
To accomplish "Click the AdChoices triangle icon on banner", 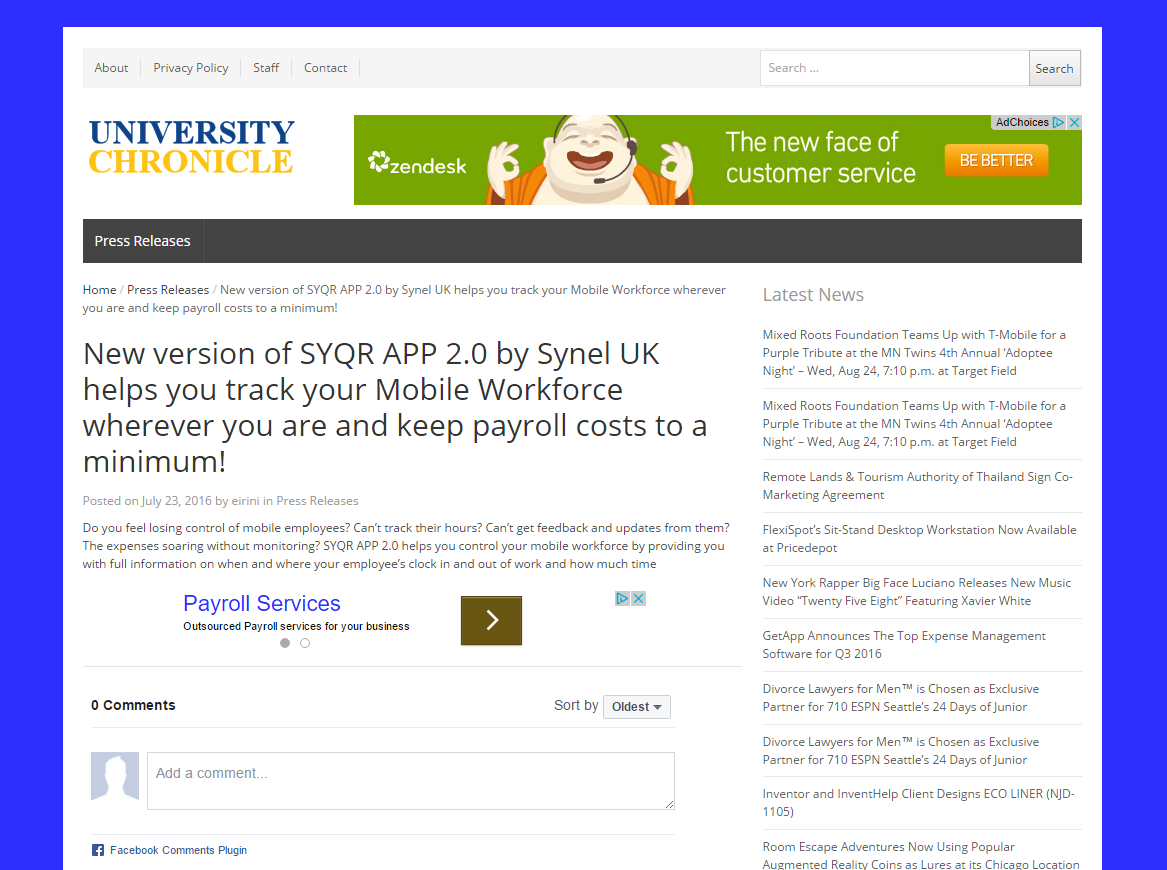I will click(1058, 122).
